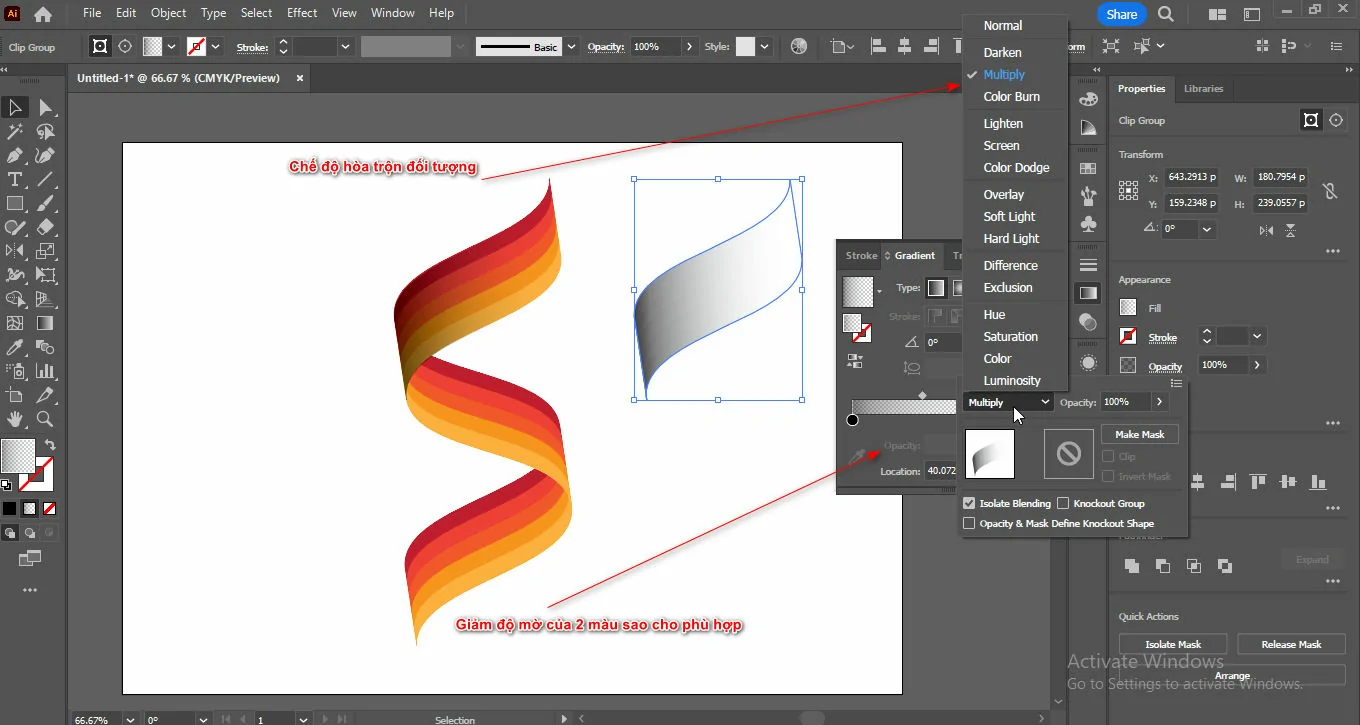The width and height of the screenshot is (1360, 725).
Task: Enable the Knockout Group checkbox
Action: click(1063, 504)
